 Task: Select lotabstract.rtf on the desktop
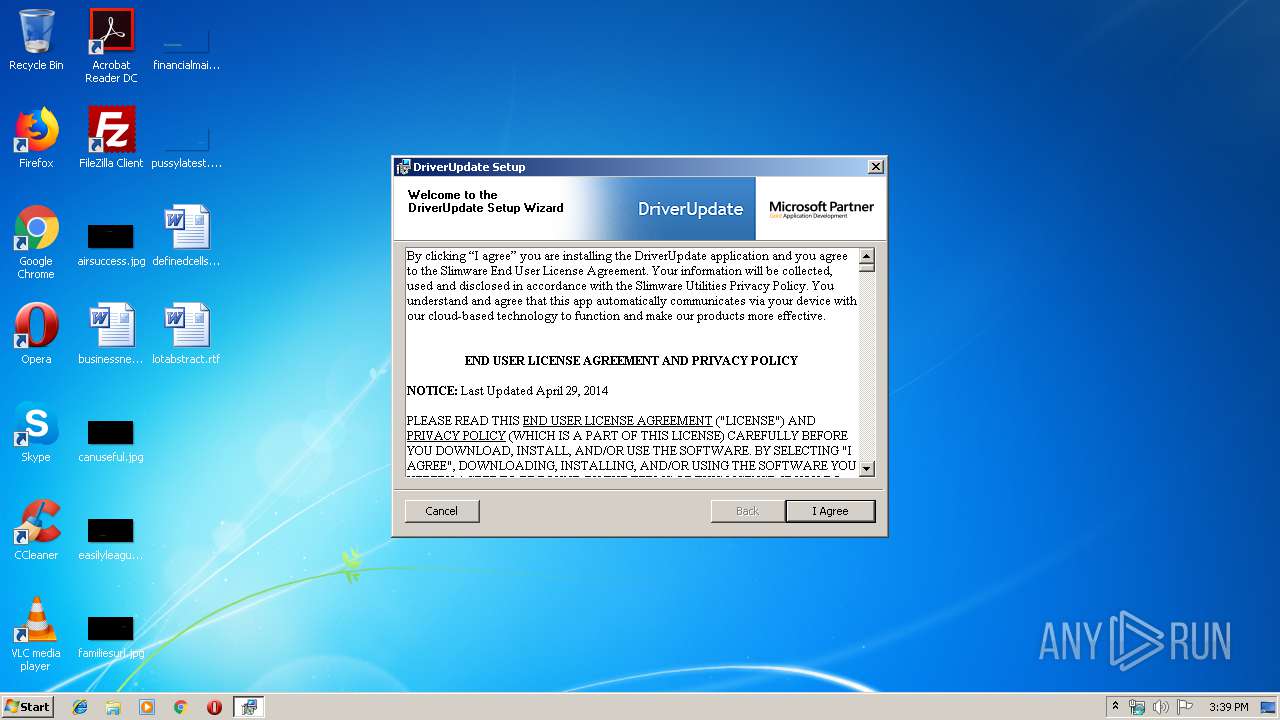(x=186, y=334)
